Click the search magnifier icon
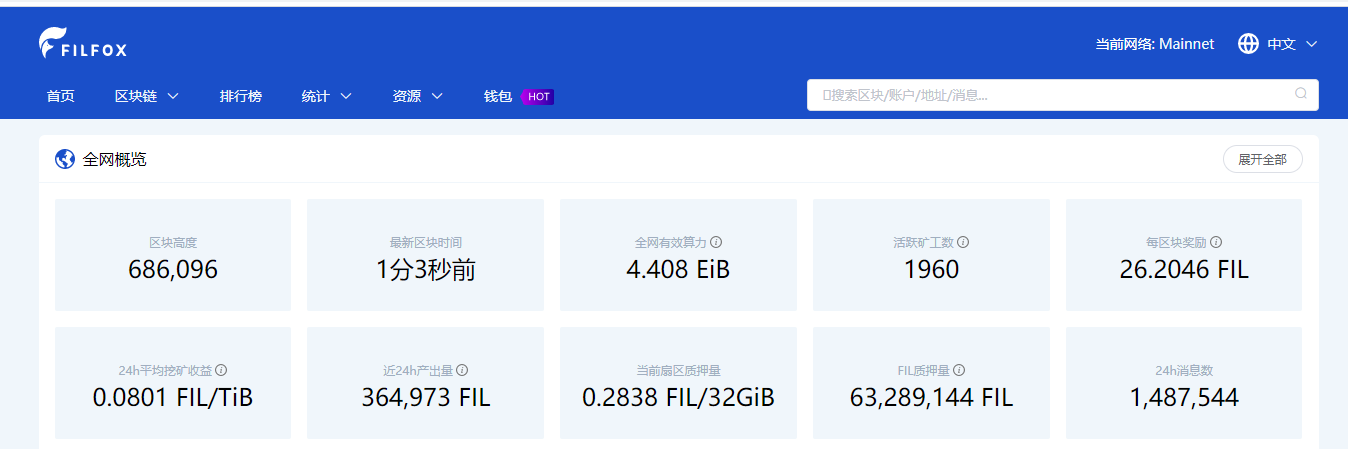Viewport: 1348px width, 449px height. 1300,94
